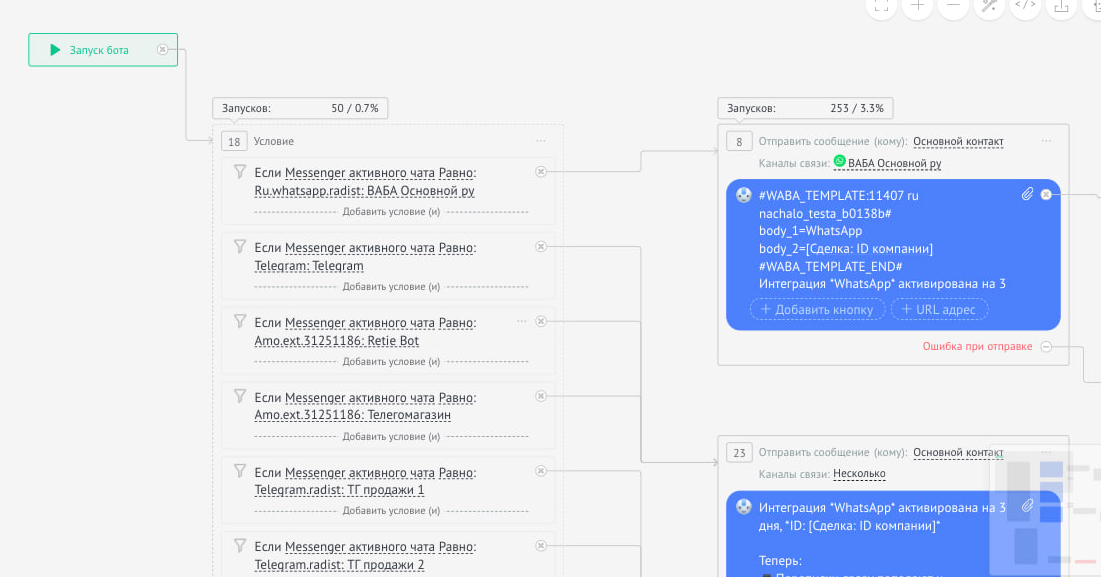
Task: Remove link from ВАБА Основной ру condition
Action: tap(541, 171)
